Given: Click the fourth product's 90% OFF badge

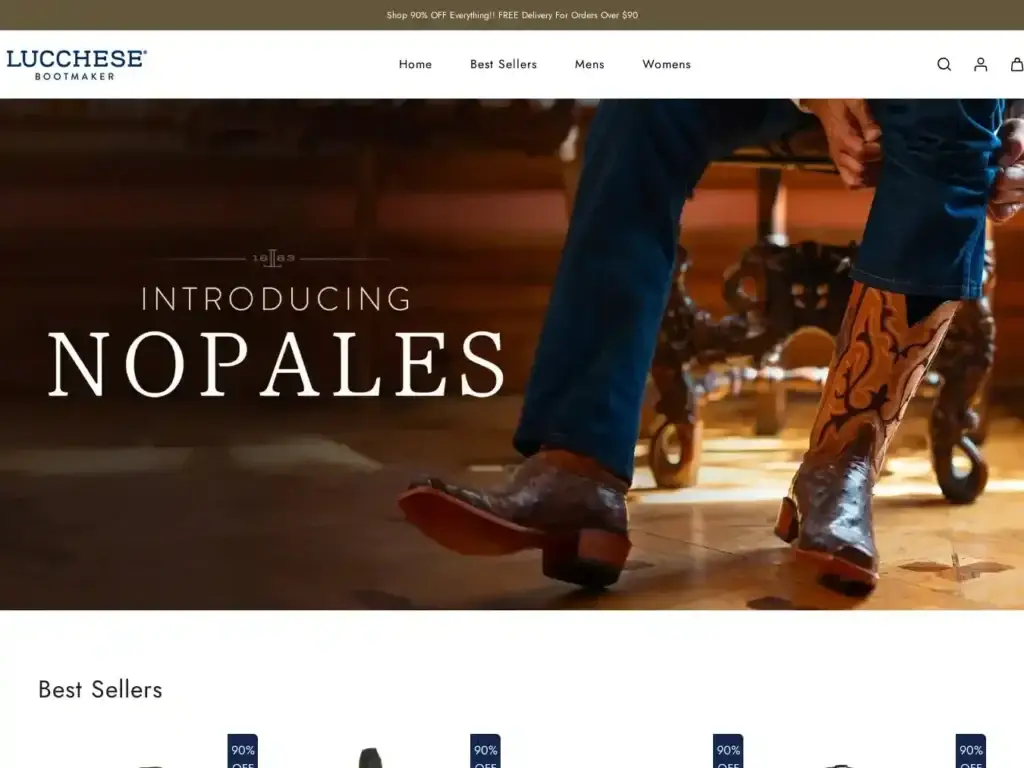Looking at the screenshot, I should pyautogui.click(x=970, y=751).
